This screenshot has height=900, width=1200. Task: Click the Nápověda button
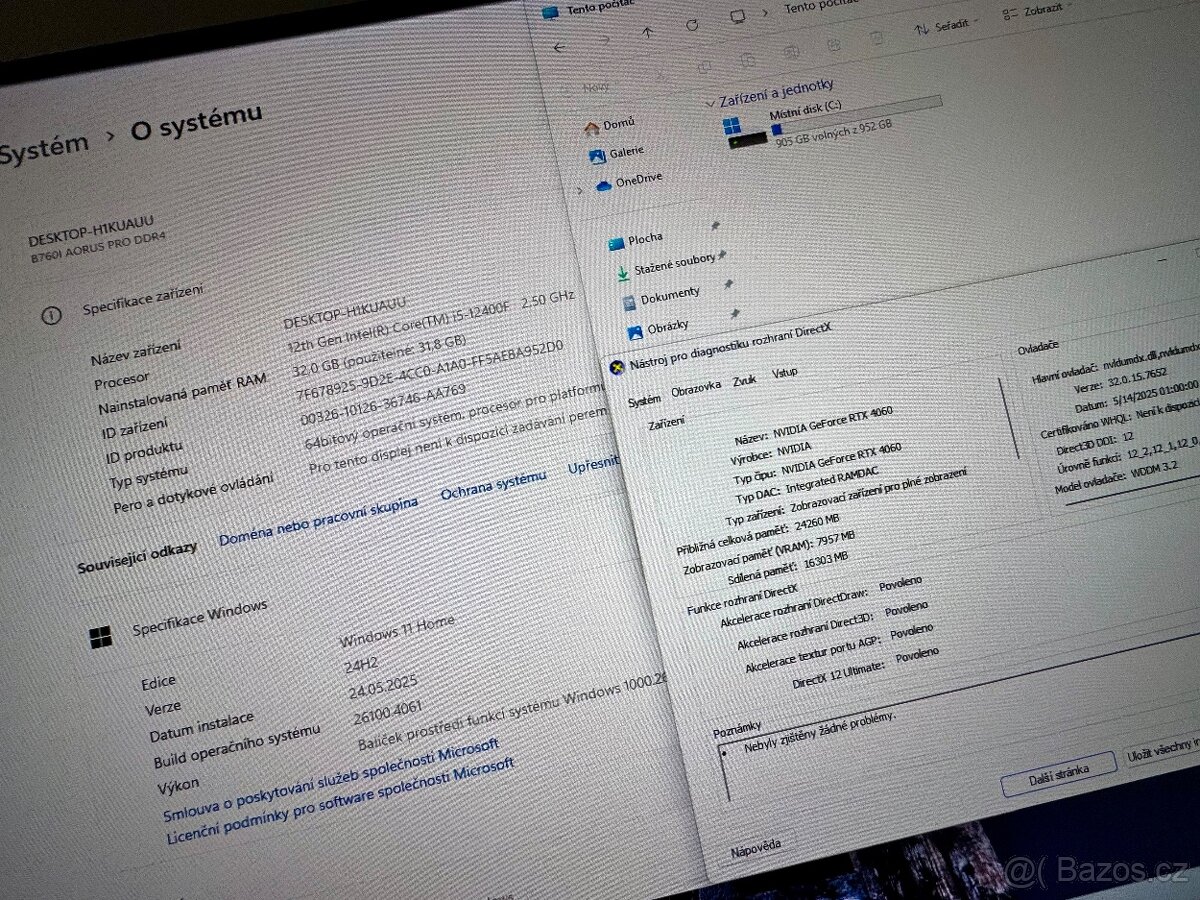[756, 847]
